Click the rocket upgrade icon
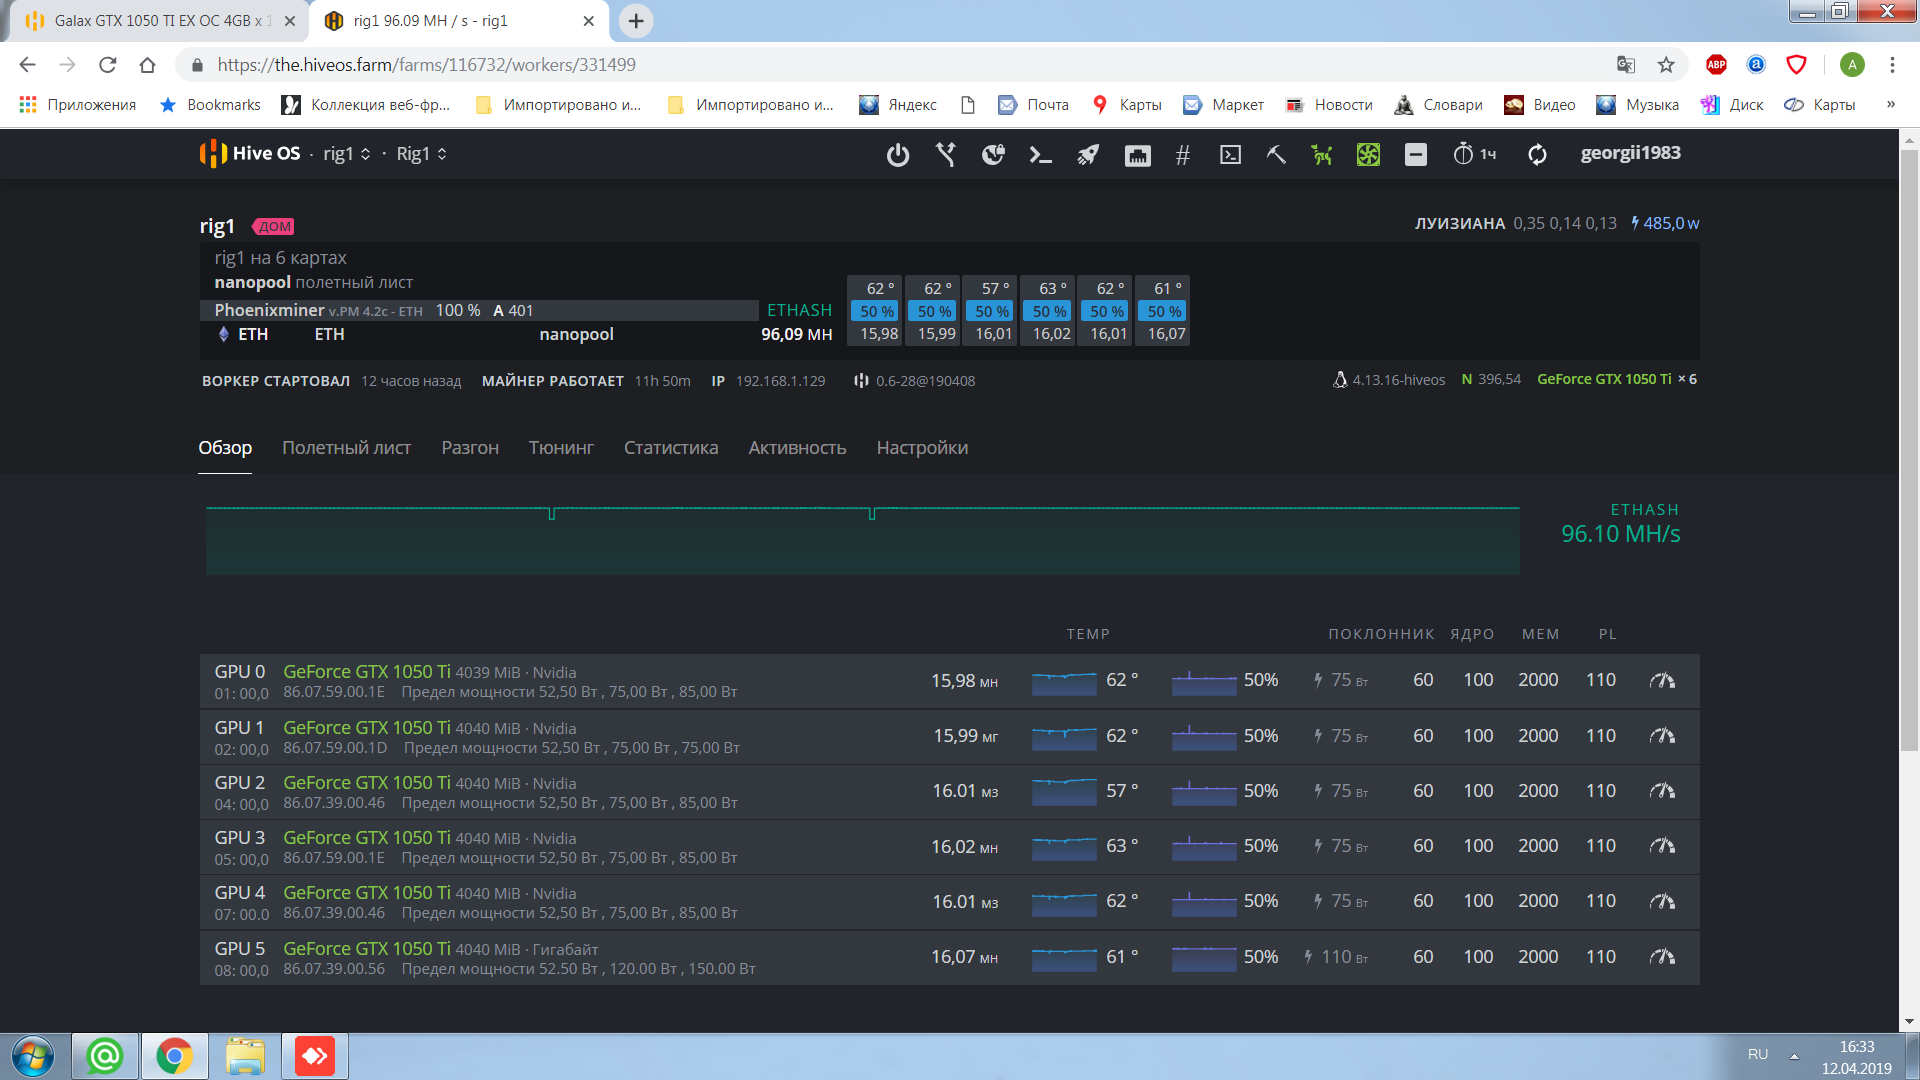This screenshot has width=1920, height=1080. (x=1088, y=154)
